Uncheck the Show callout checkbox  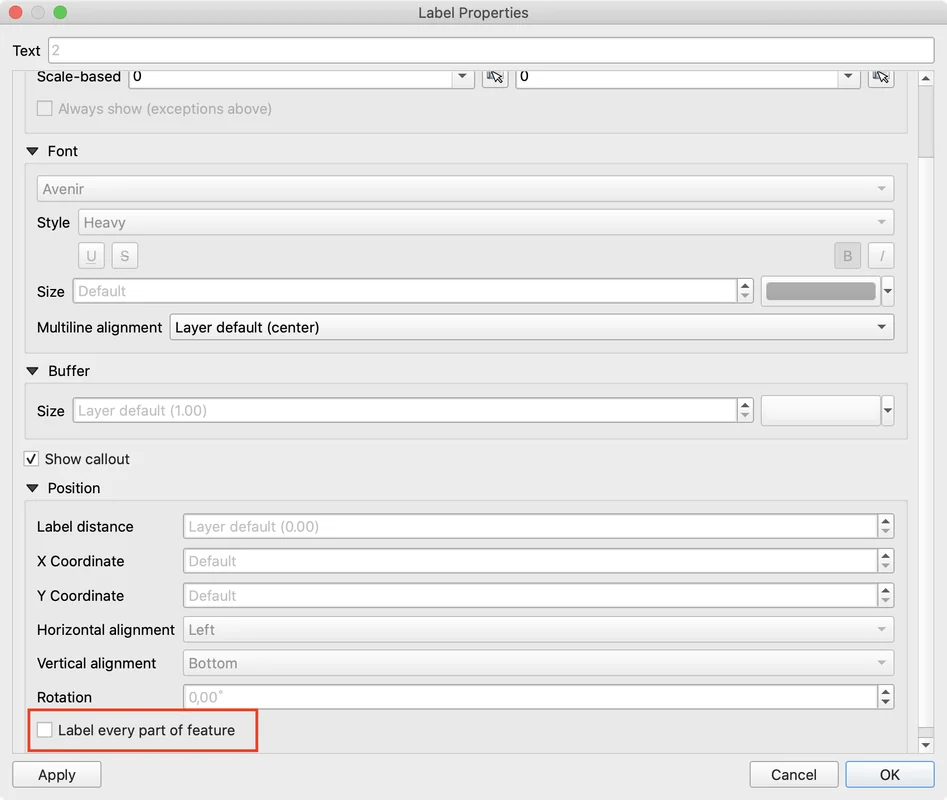point(32,459)
